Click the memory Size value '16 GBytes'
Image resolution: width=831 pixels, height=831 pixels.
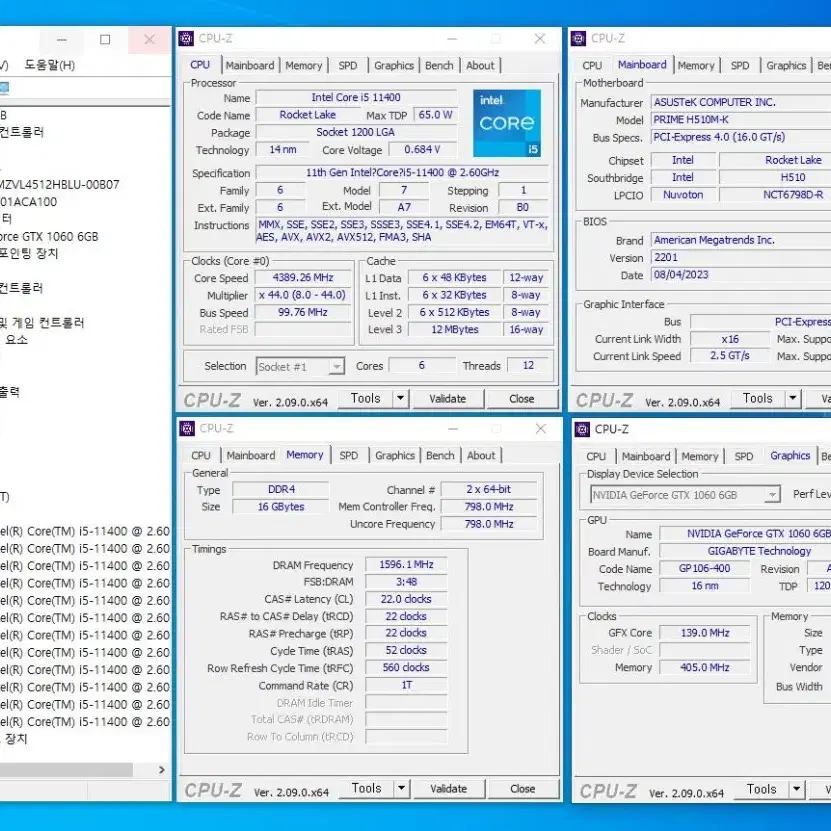pos(281,507)
